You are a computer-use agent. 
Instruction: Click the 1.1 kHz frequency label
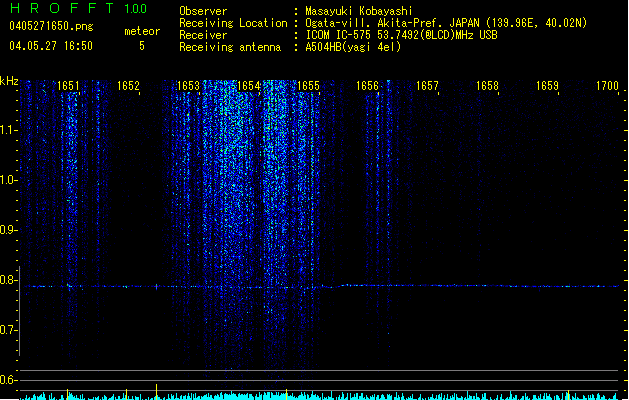(8, 130)
